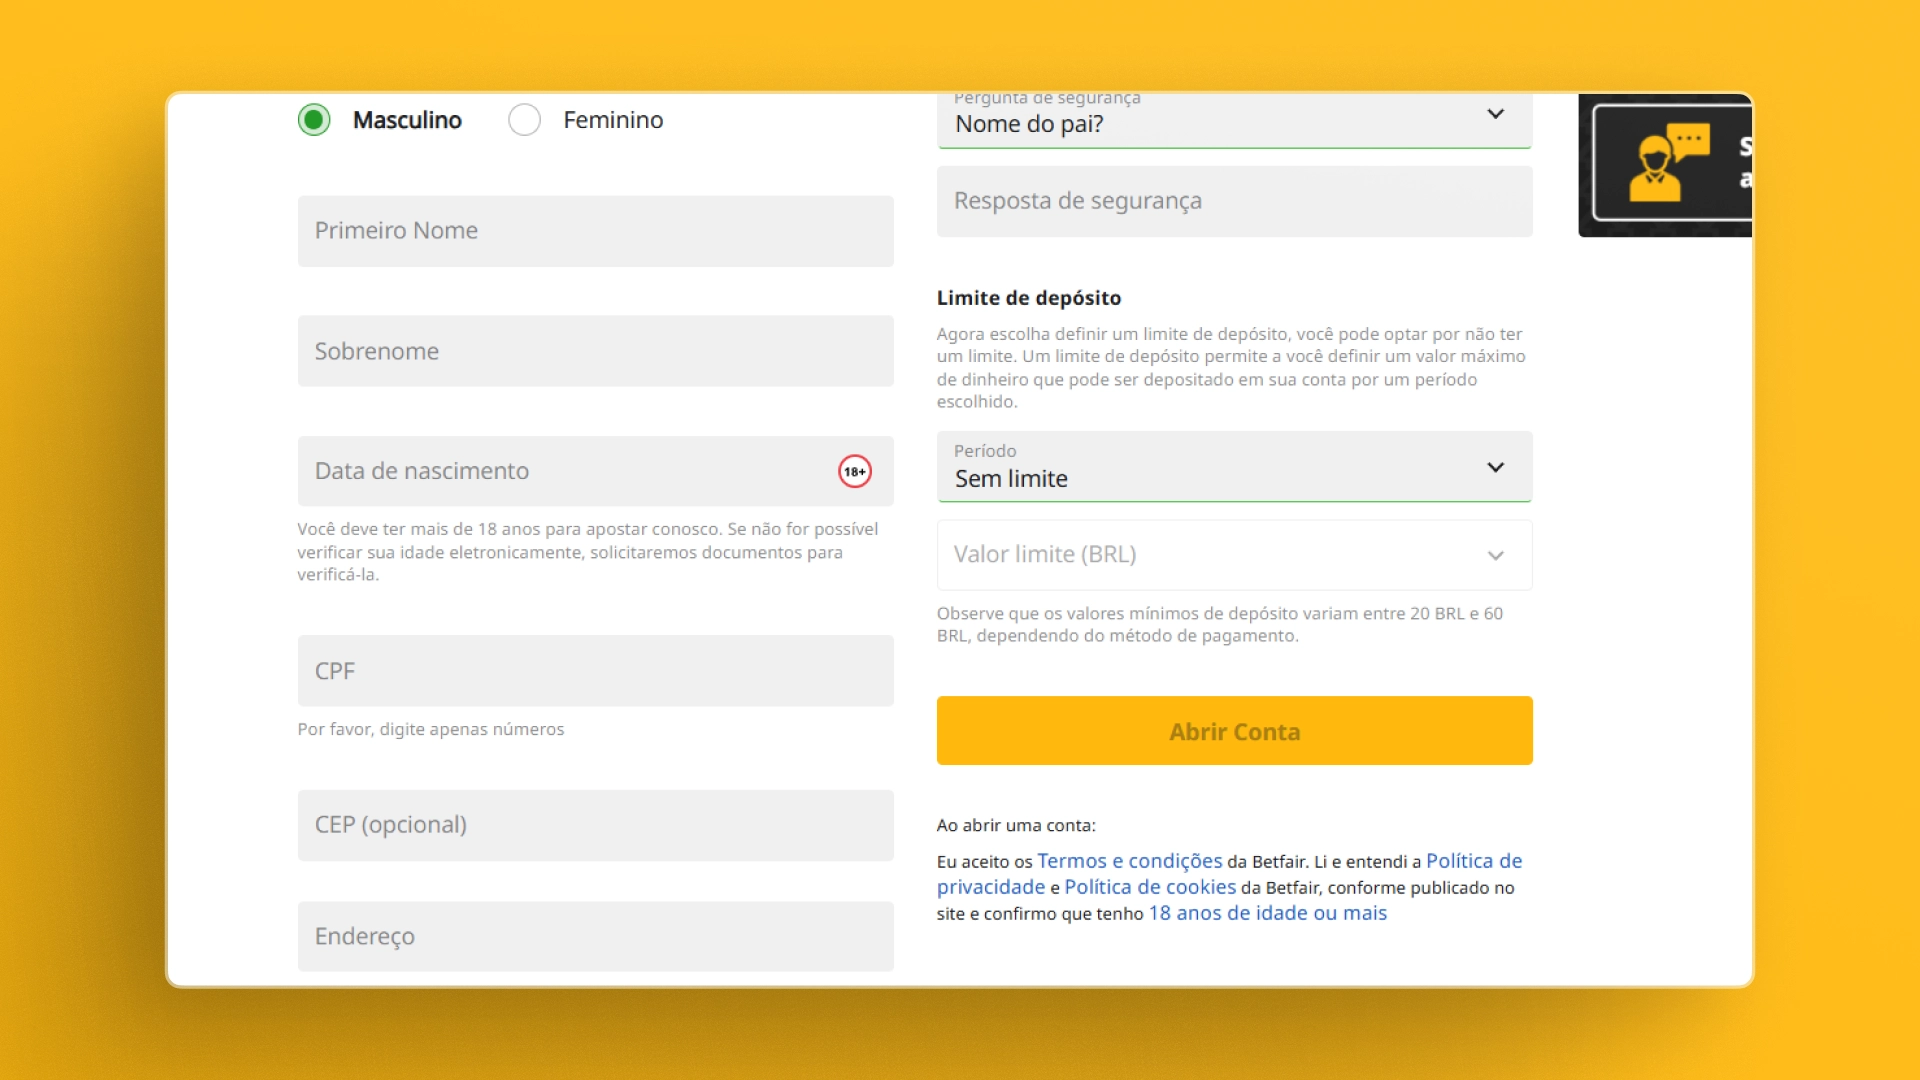Screen dimensions: 1920x1080
Task: Click the CEP (opcional) field
Action: 595,825
